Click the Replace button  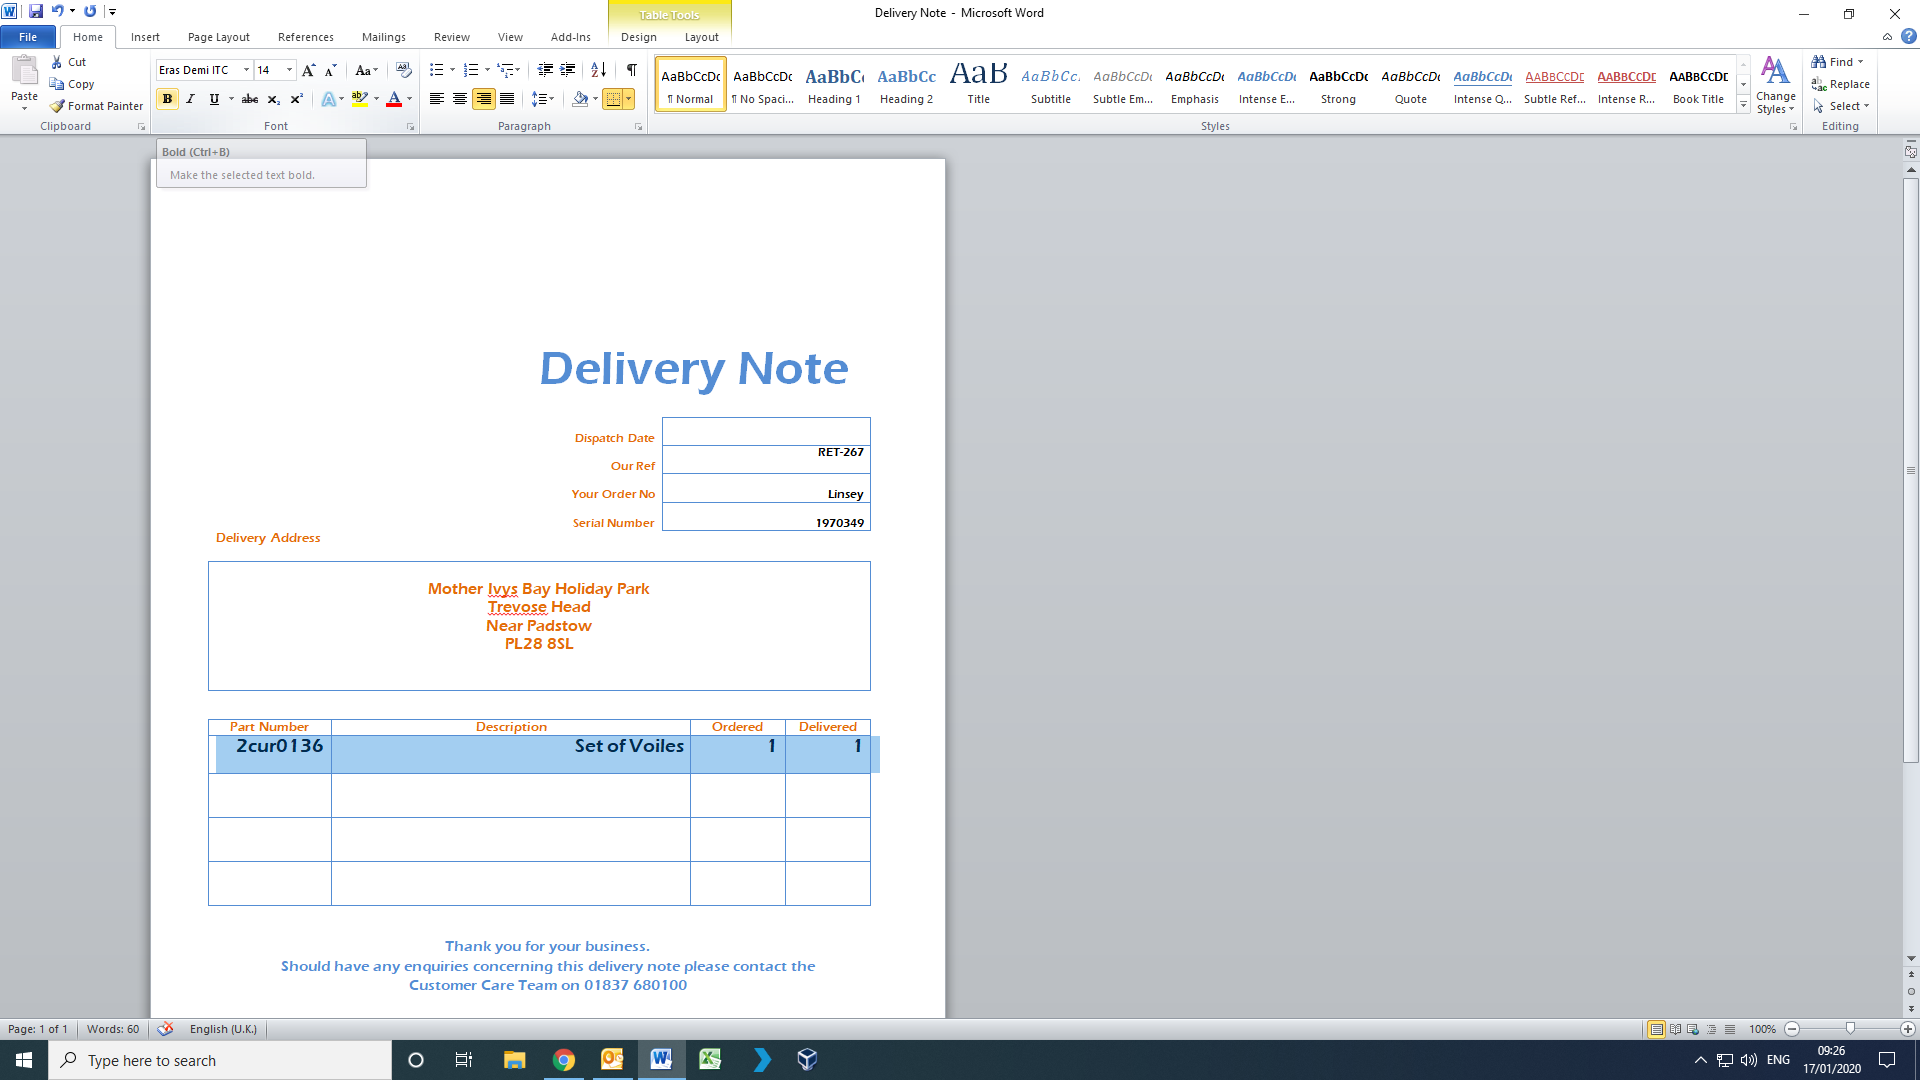pyautogui.click(x=1840, y=84)
